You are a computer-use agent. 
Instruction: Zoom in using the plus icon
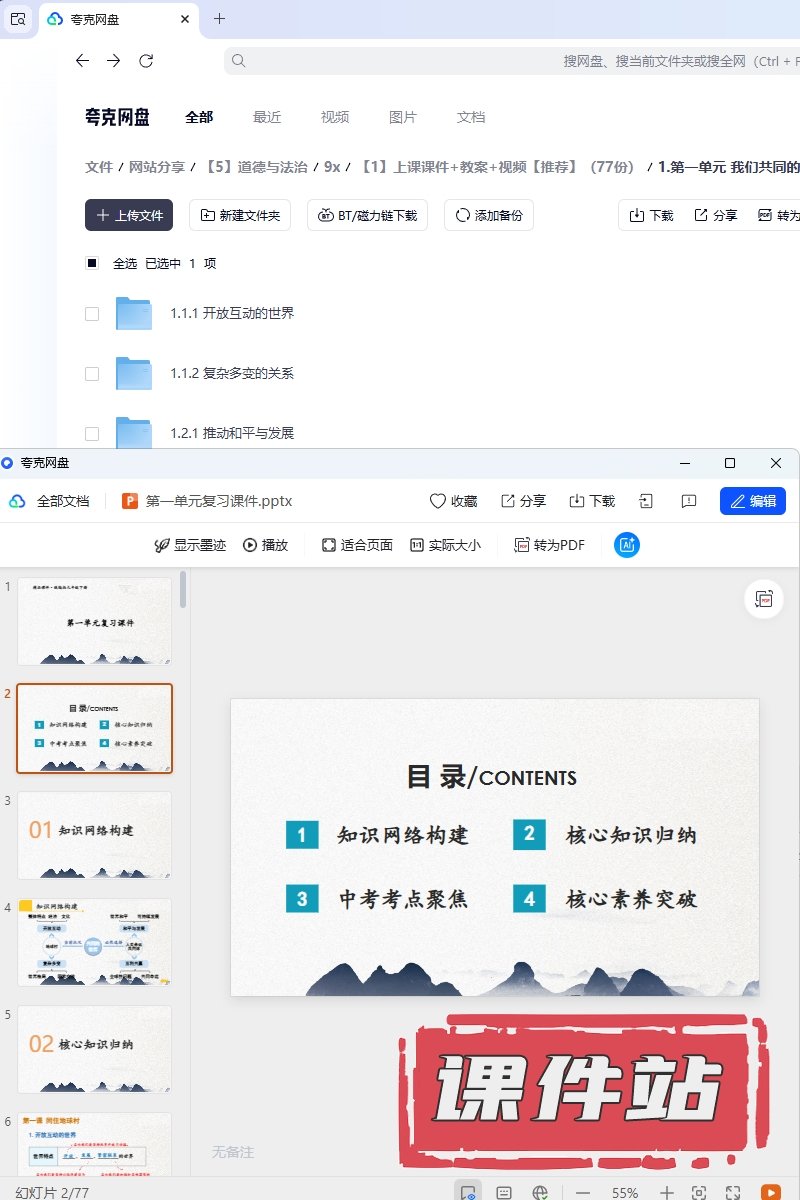(x=667, y=1192)
